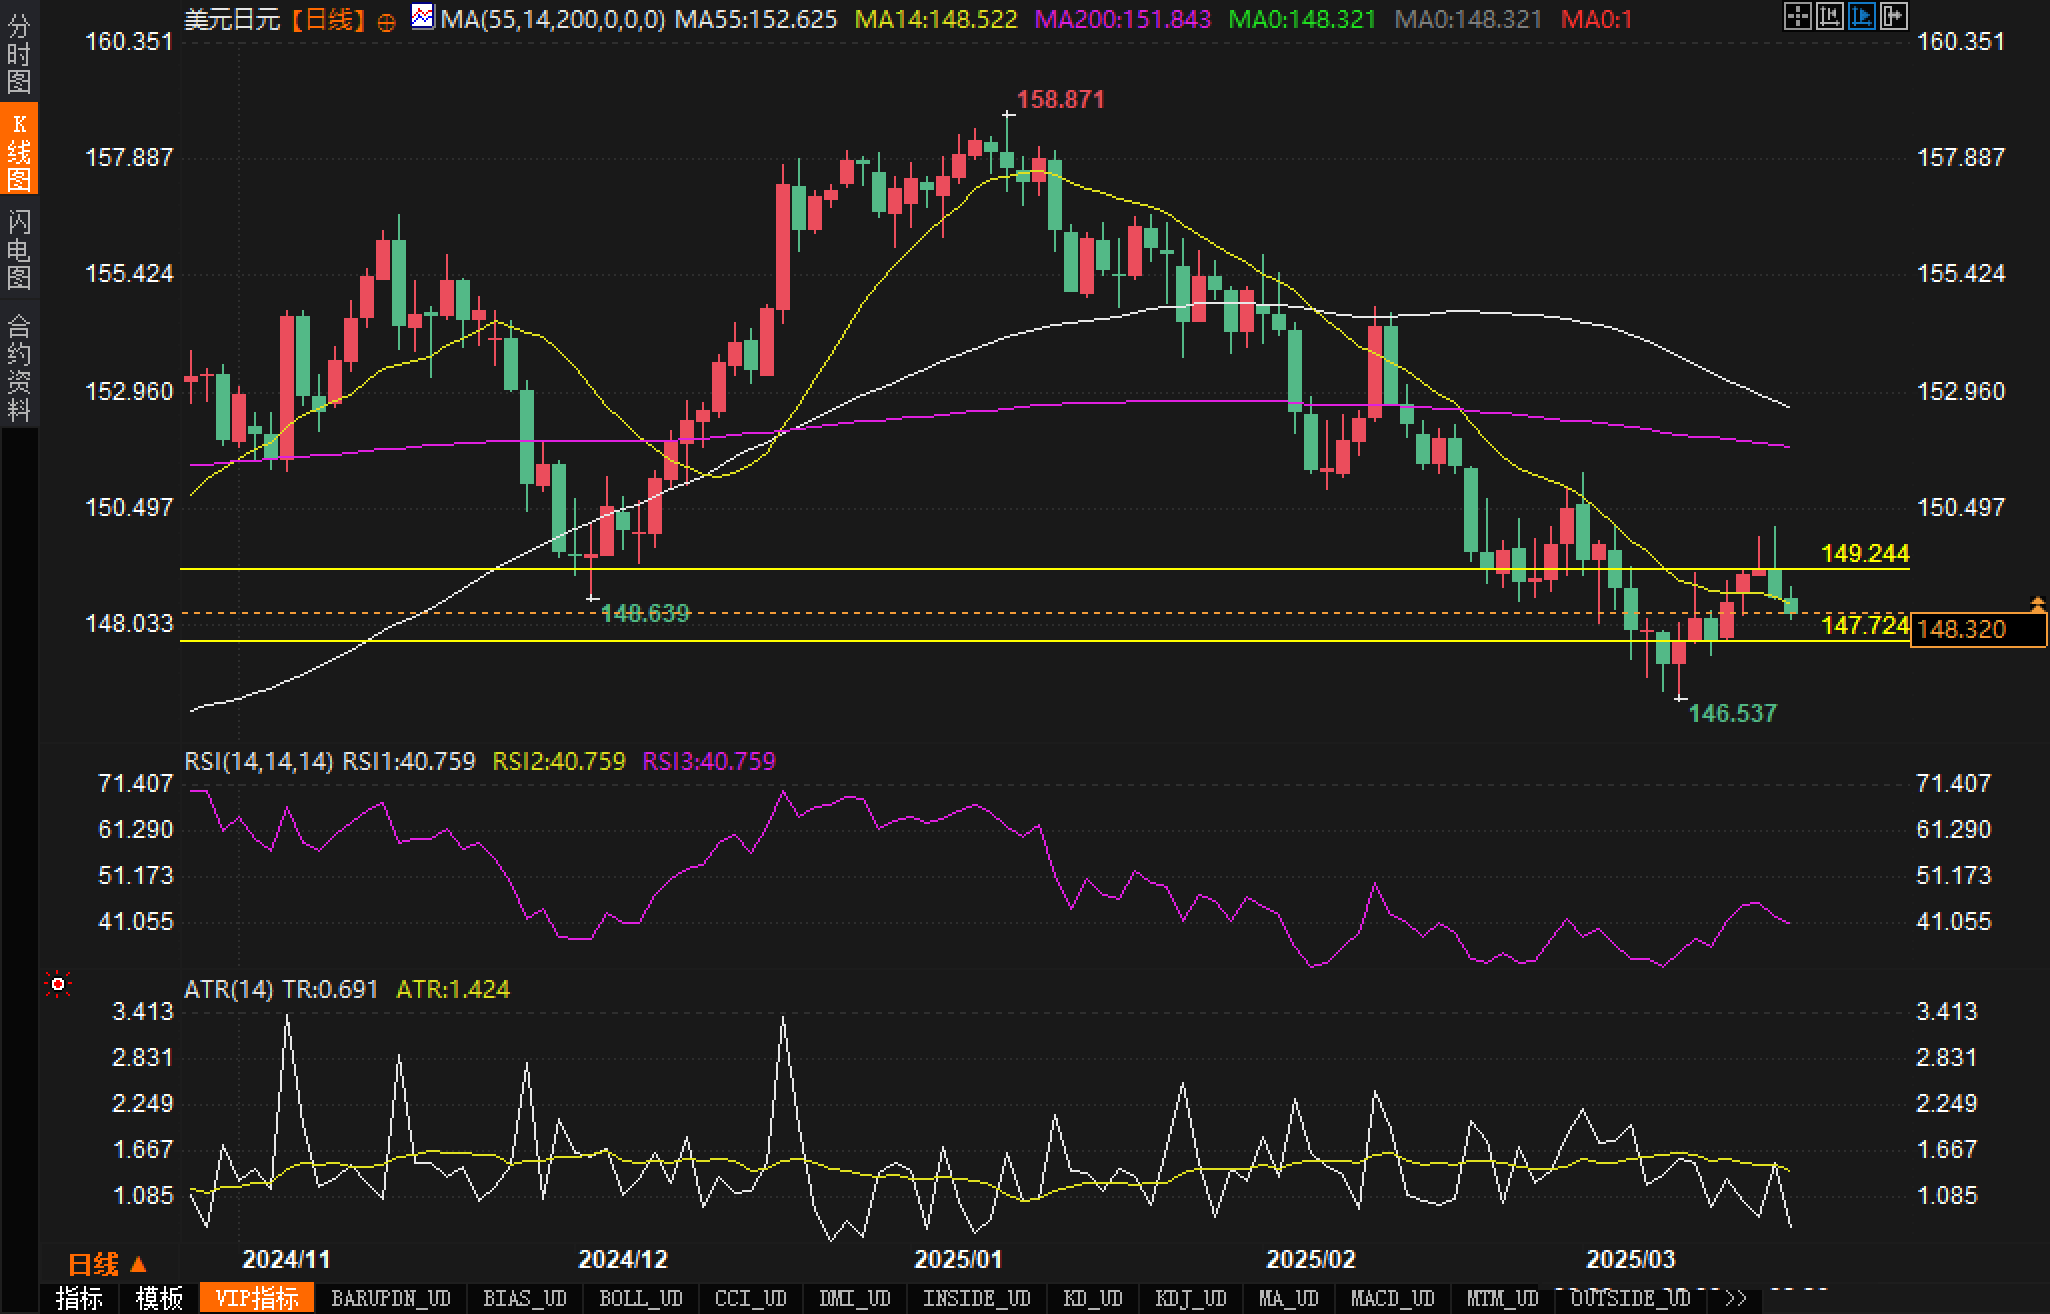This screenshot has height=1314, width=2050.
Task: Select the MTM_UD indicator
Action: click(1502, 1298)
